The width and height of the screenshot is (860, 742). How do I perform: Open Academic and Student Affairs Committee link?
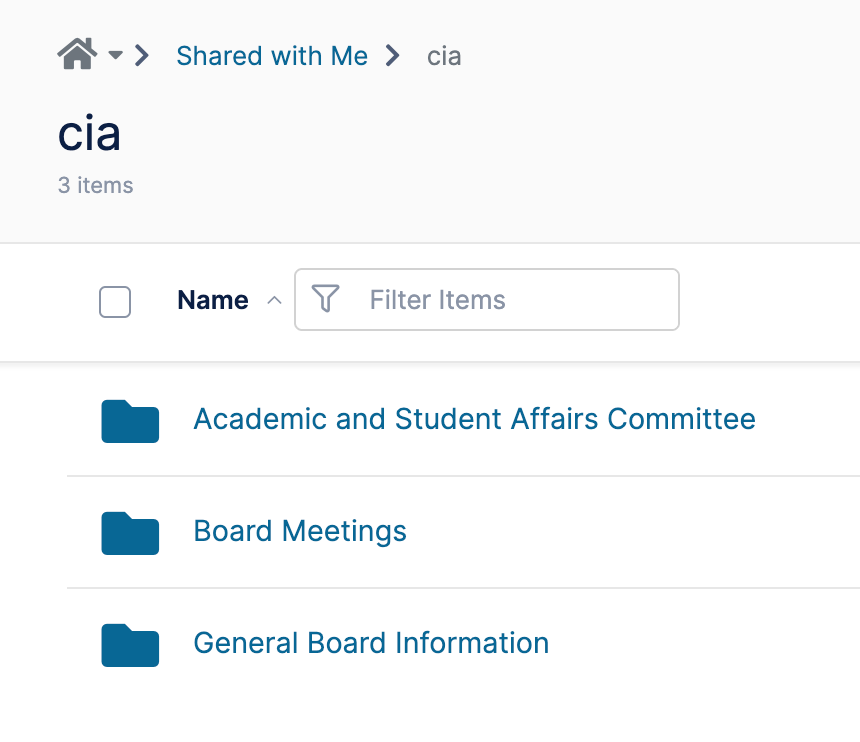474,419
